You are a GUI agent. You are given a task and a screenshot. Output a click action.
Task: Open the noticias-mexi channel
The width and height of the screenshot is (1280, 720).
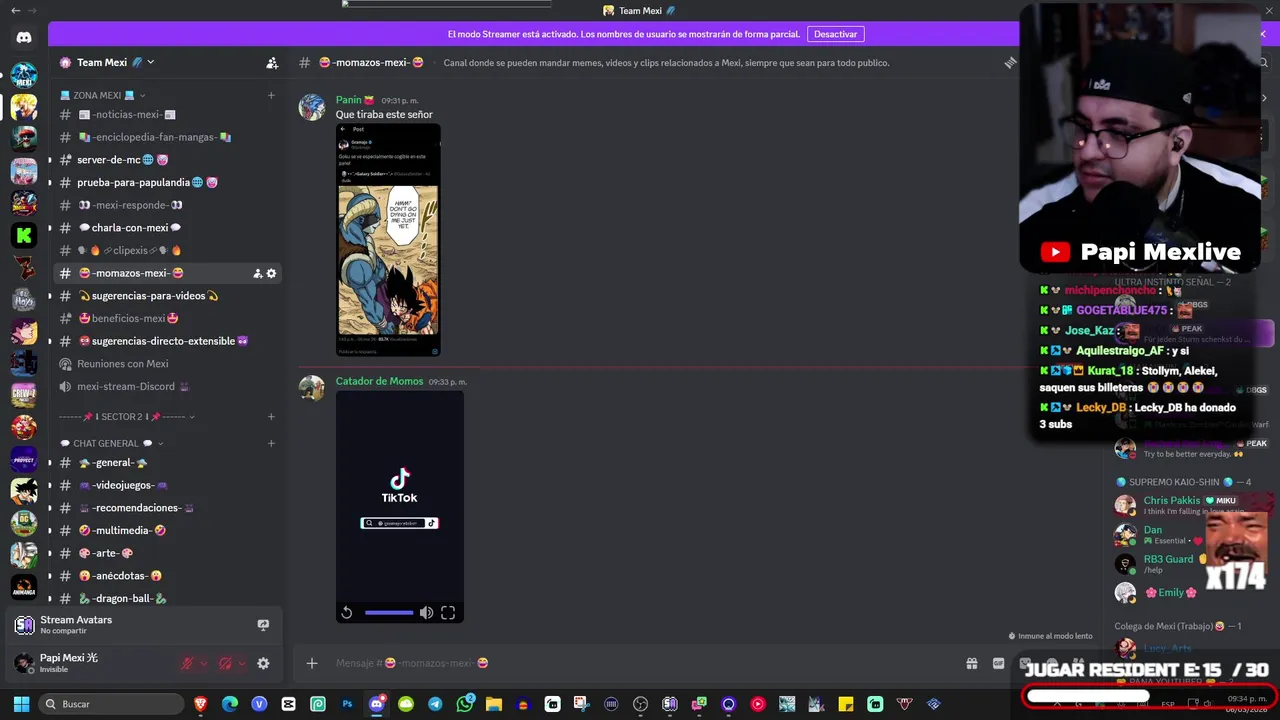pos(168,115)
